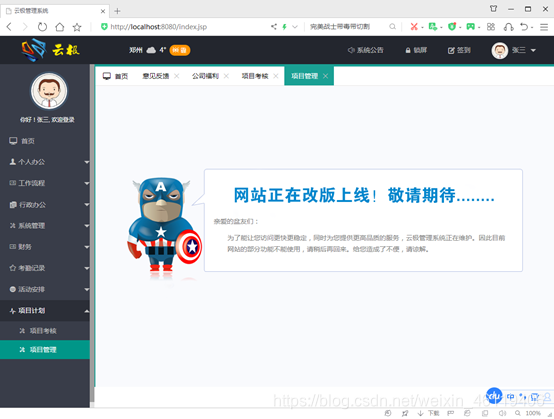Open a new browser tab with plus

[x=117, y=11]
